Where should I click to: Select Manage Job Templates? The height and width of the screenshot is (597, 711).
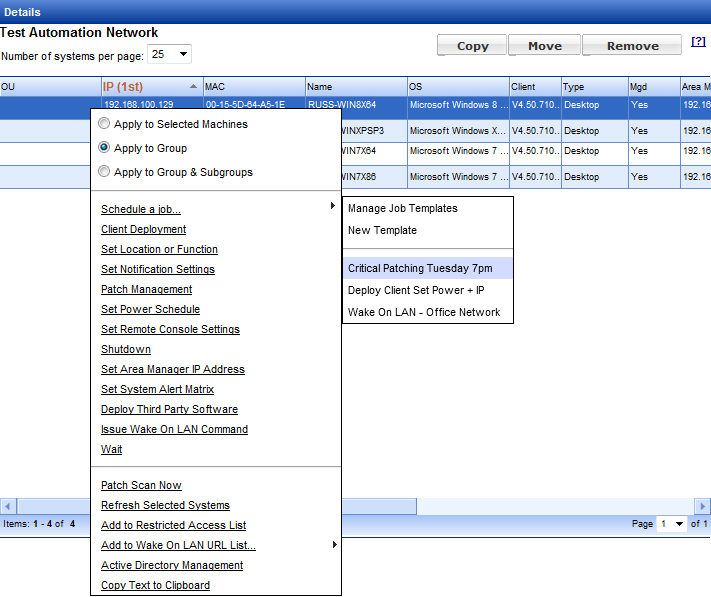point(402,208)
